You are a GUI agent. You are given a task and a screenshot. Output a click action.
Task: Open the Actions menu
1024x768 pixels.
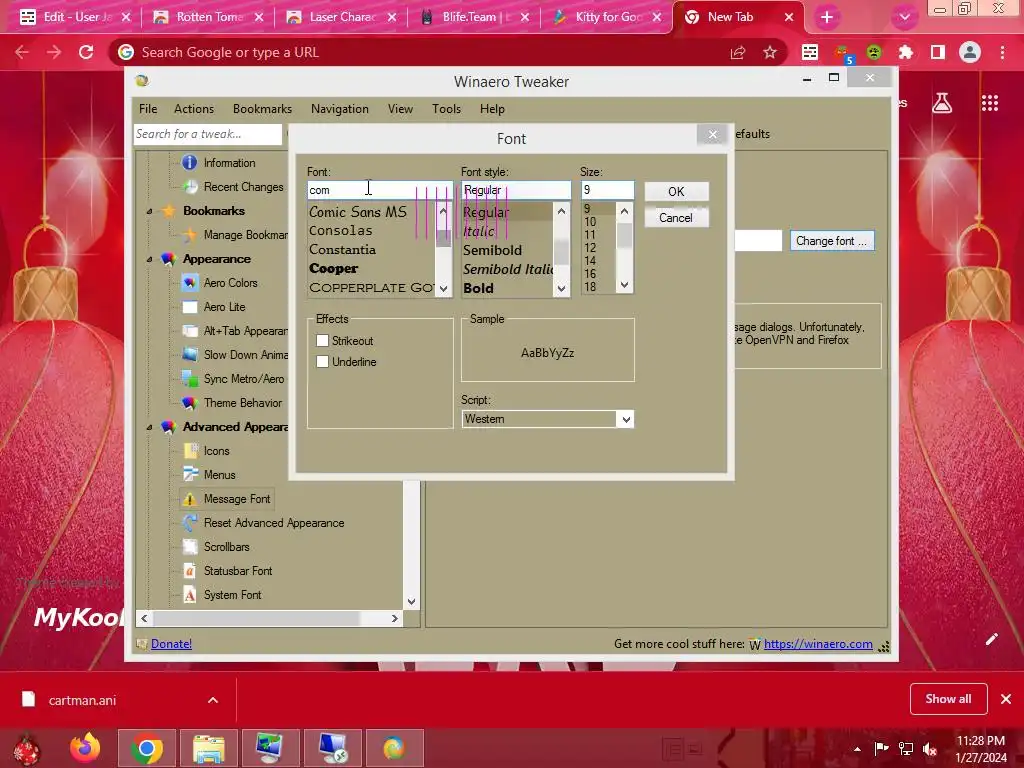194,109
